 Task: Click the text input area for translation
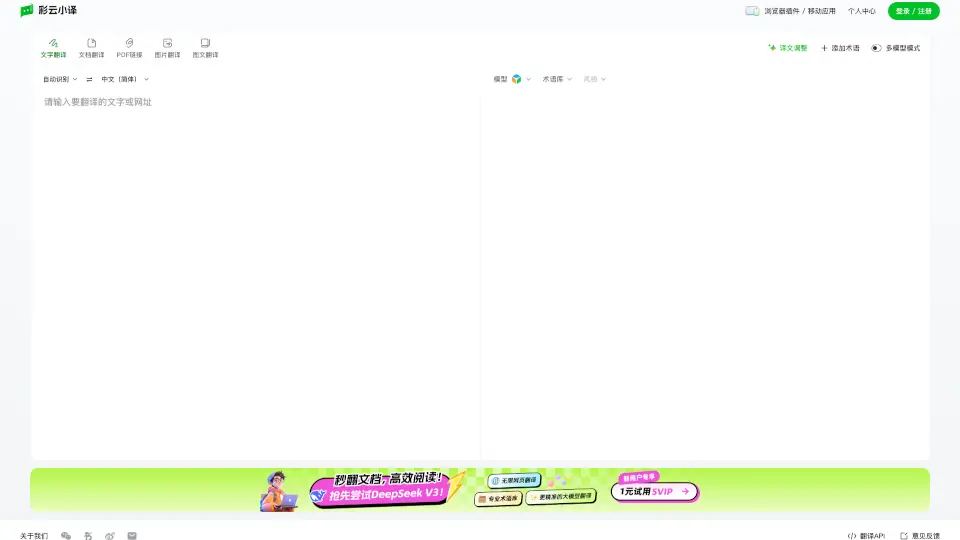pos(255,270)
